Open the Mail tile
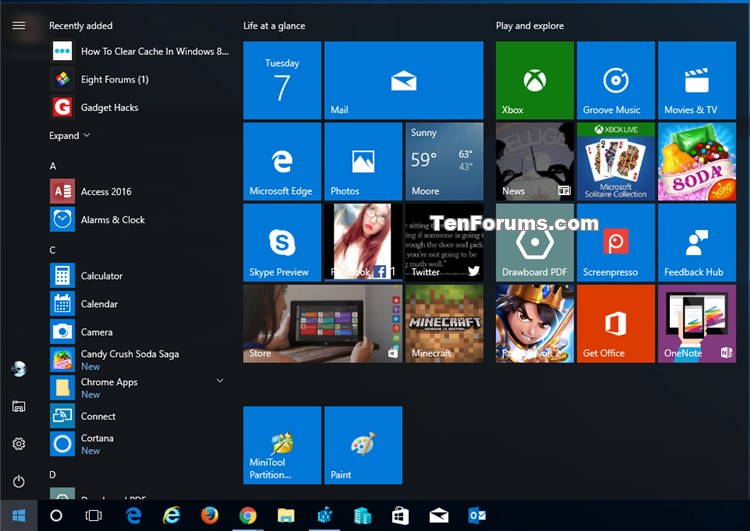Viewport: 750px width, 531px height. pyautogui.click(x=404, y=80)
